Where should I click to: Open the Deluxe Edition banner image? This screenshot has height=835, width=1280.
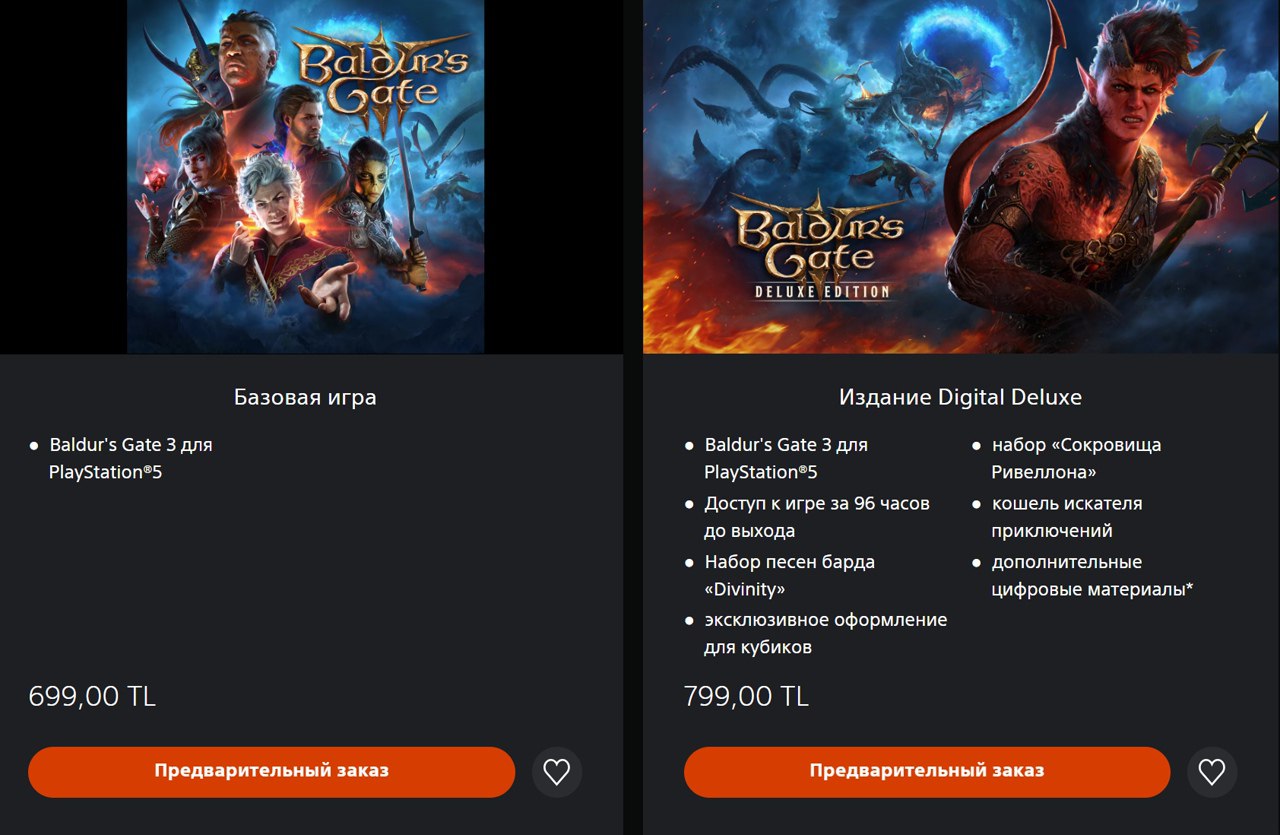click(x=961, y=176)
